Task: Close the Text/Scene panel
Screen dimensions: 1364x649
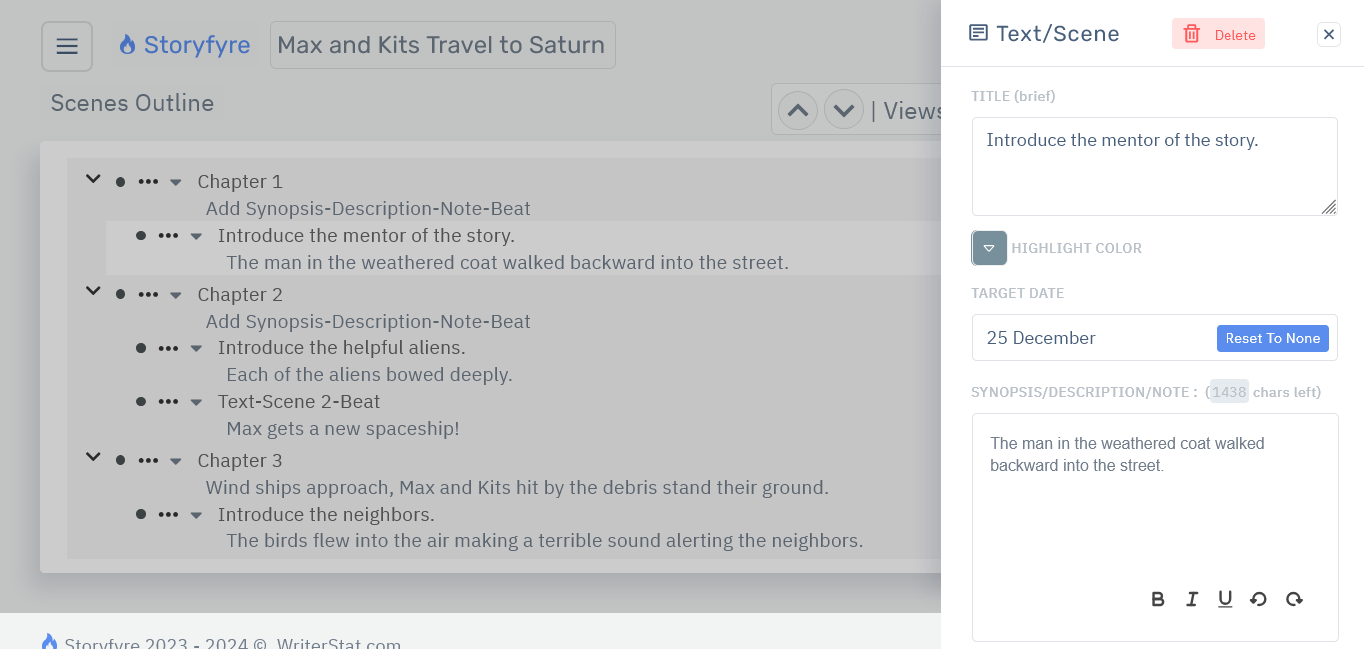Action: point(1329,35)
